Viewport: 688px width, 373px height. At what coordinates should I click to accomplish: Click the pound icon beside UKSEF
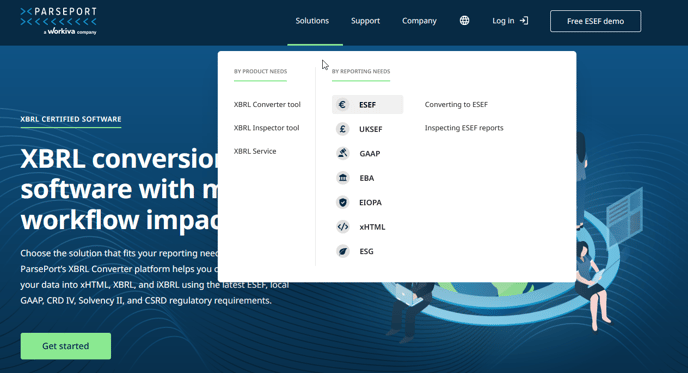[343, 129]
